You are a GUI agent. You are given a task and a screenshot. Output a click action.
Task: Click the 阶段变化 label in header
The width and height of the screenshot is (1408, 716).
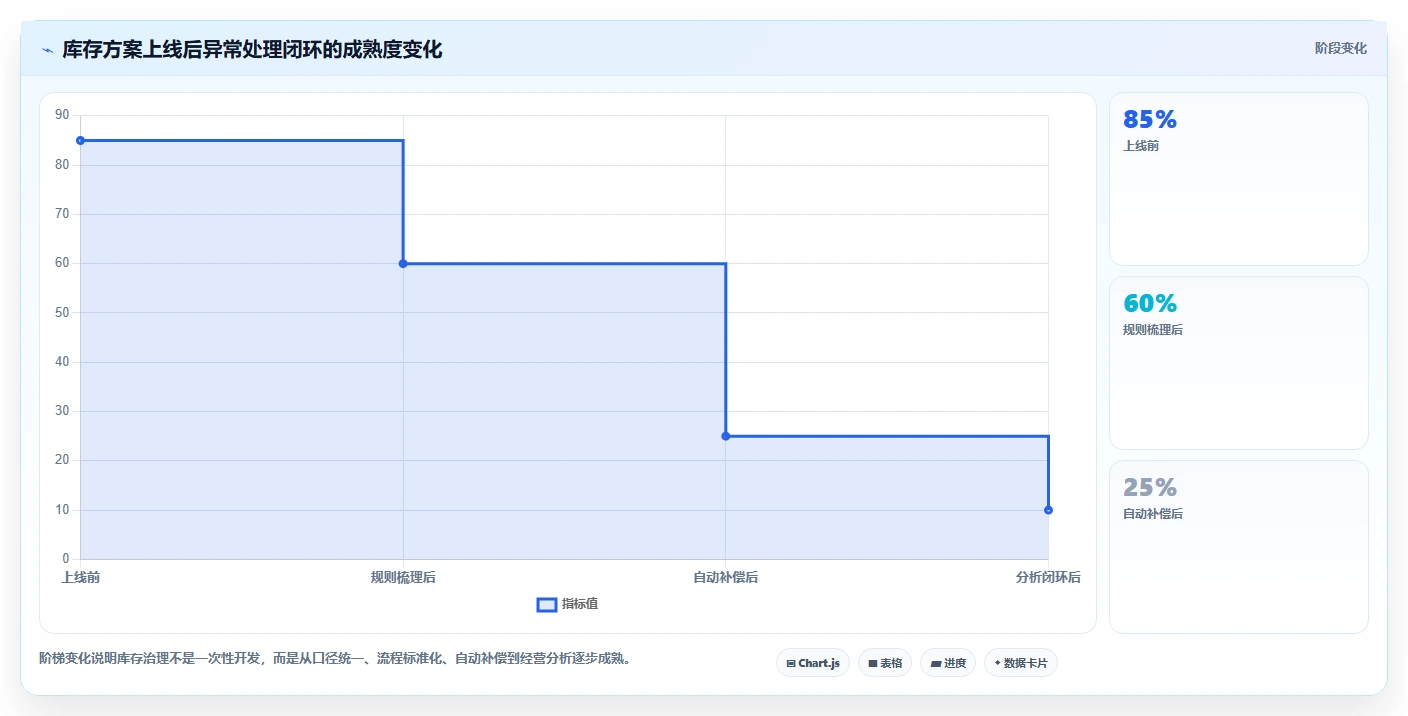1340,48
